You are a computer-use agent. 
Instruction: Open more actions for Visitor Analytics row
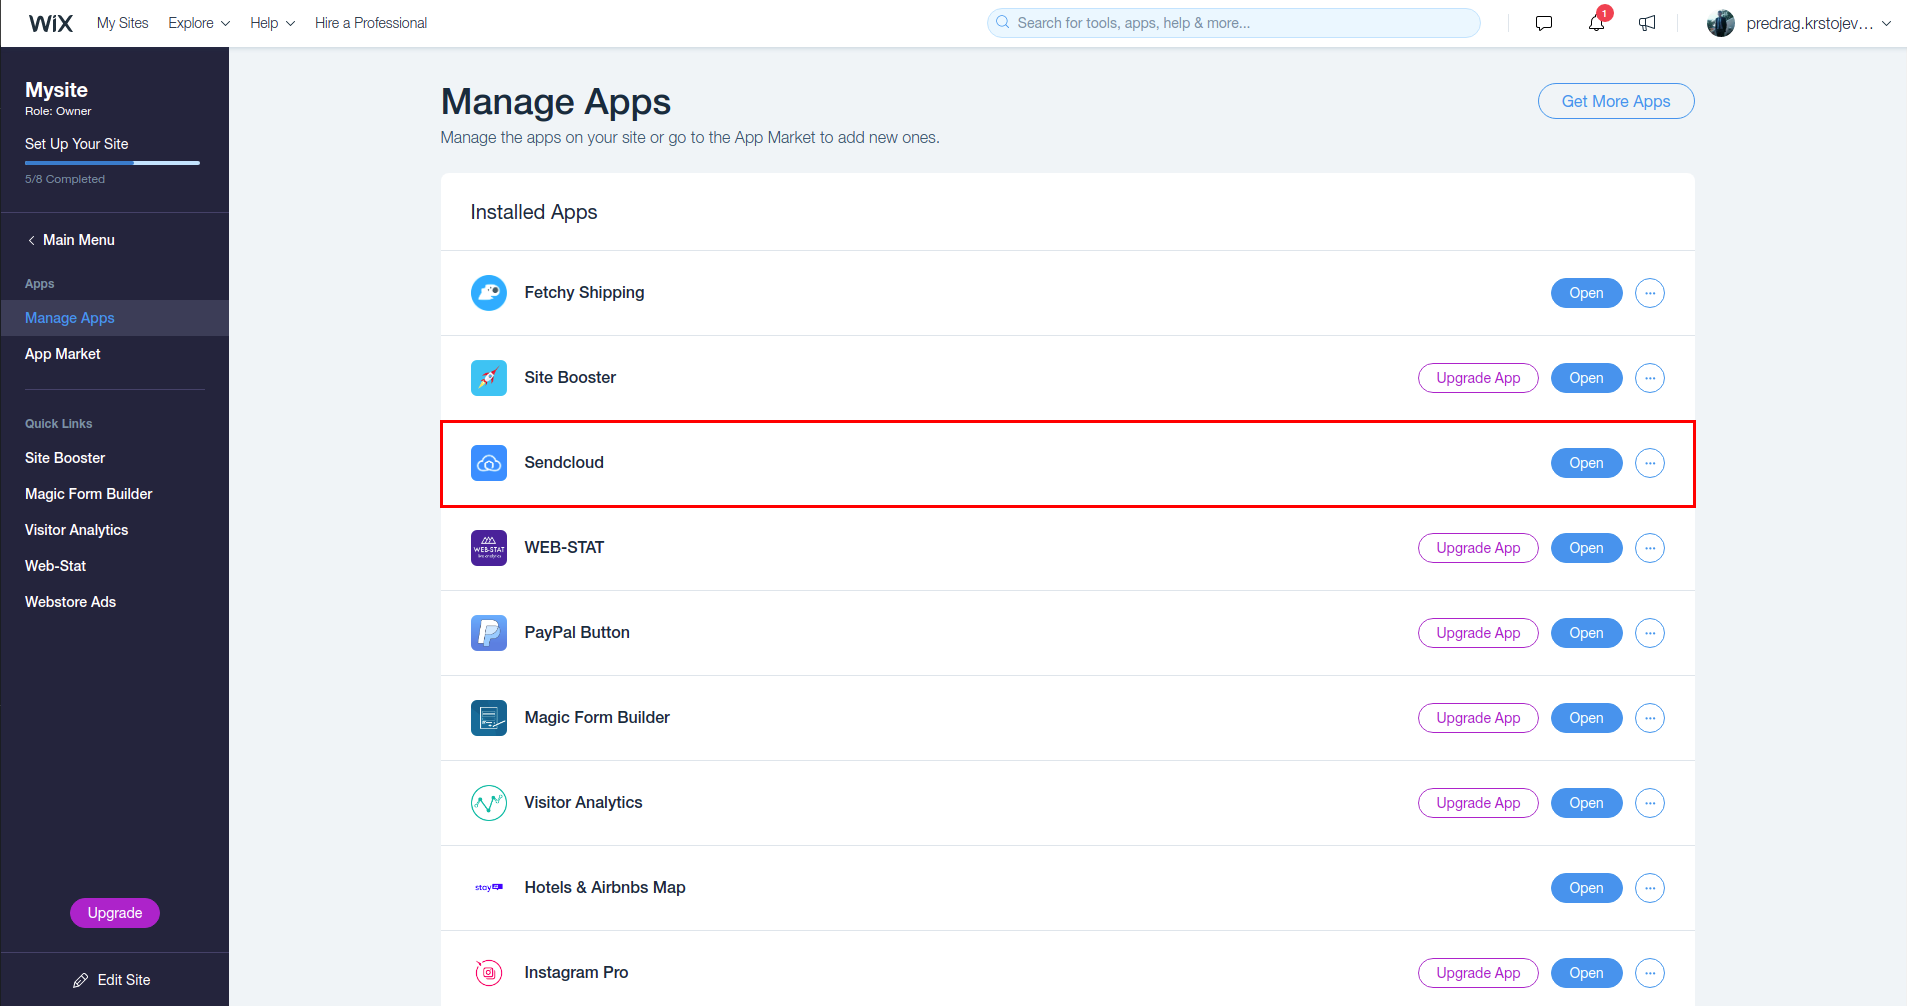(x=1650, y=803)
